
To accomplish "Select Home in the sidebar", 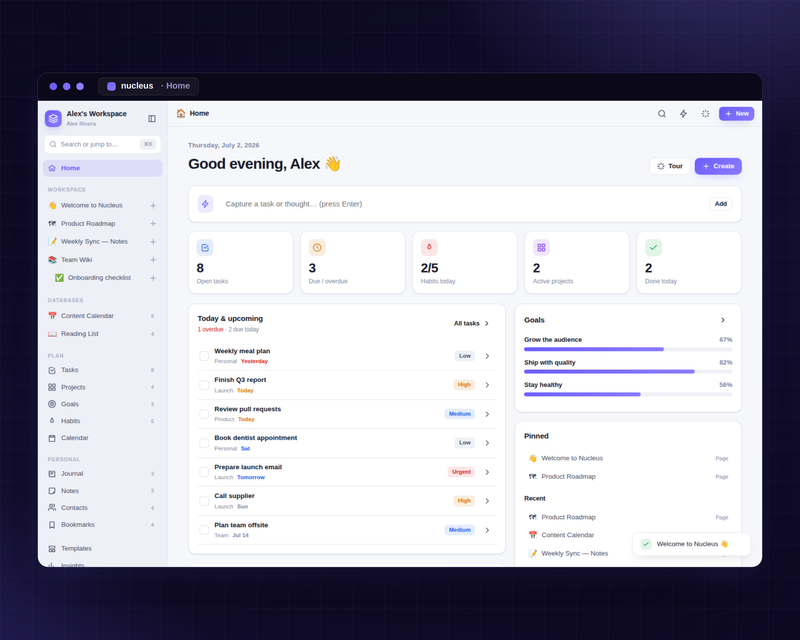I will 103,168.
